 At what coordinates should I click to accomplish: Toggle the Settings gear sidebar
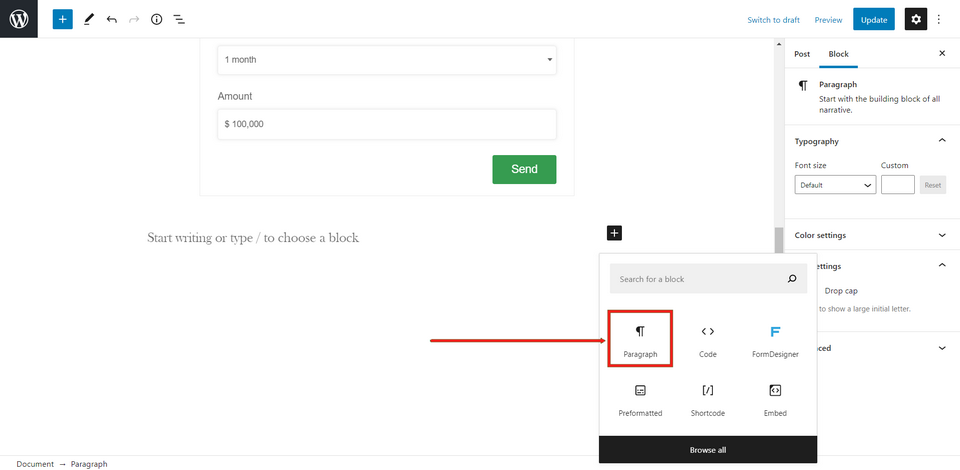pos(915,19)
